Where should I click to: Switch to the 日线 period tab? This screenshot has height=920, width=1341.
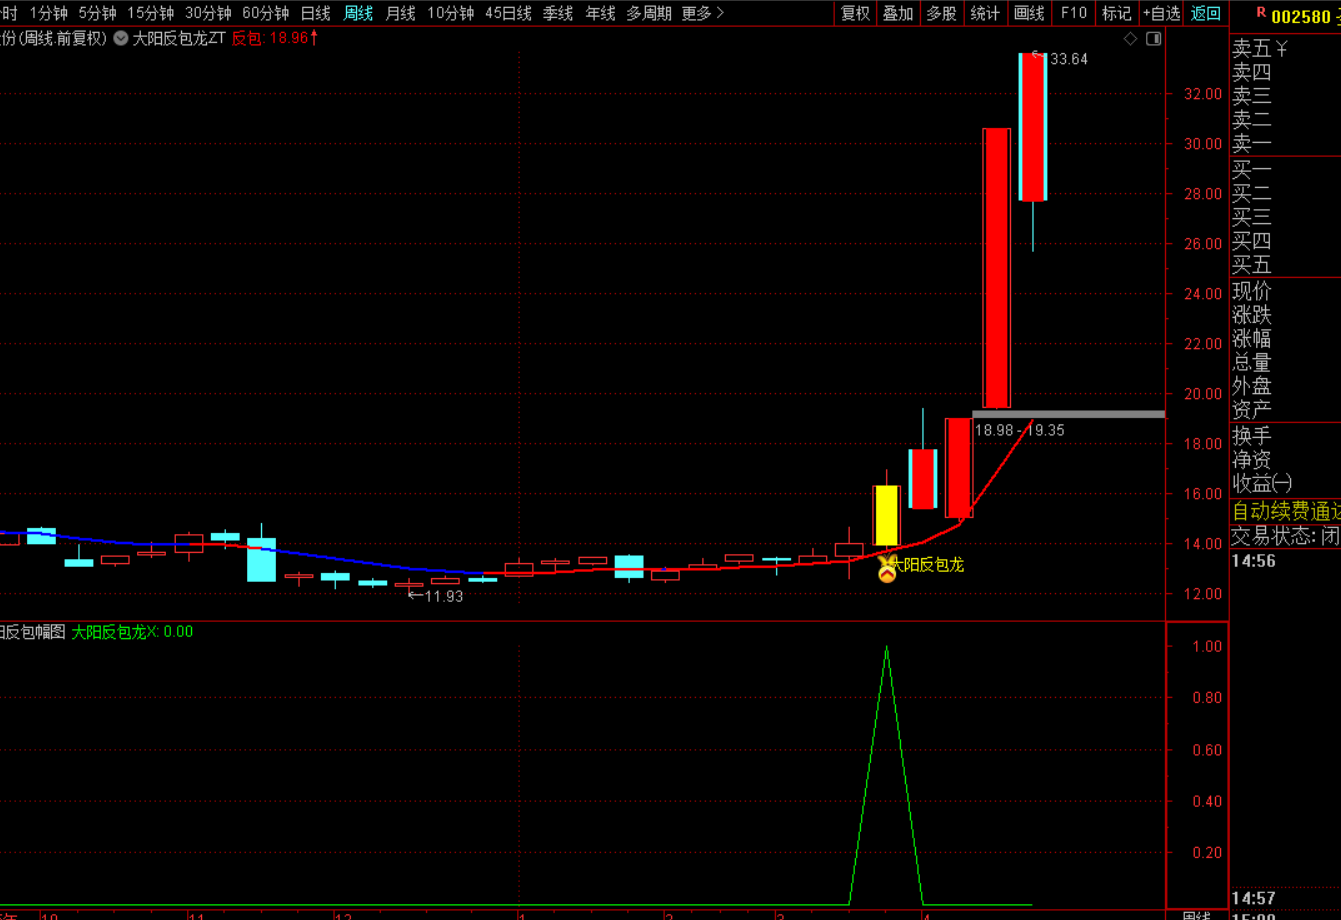[x=315, y=13]
